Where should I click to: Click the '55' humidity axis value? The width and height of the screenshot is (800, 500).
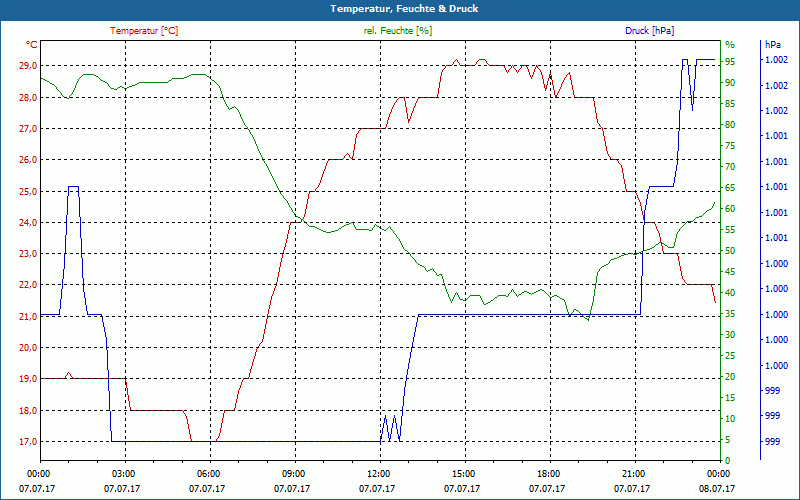pos(730,230)
